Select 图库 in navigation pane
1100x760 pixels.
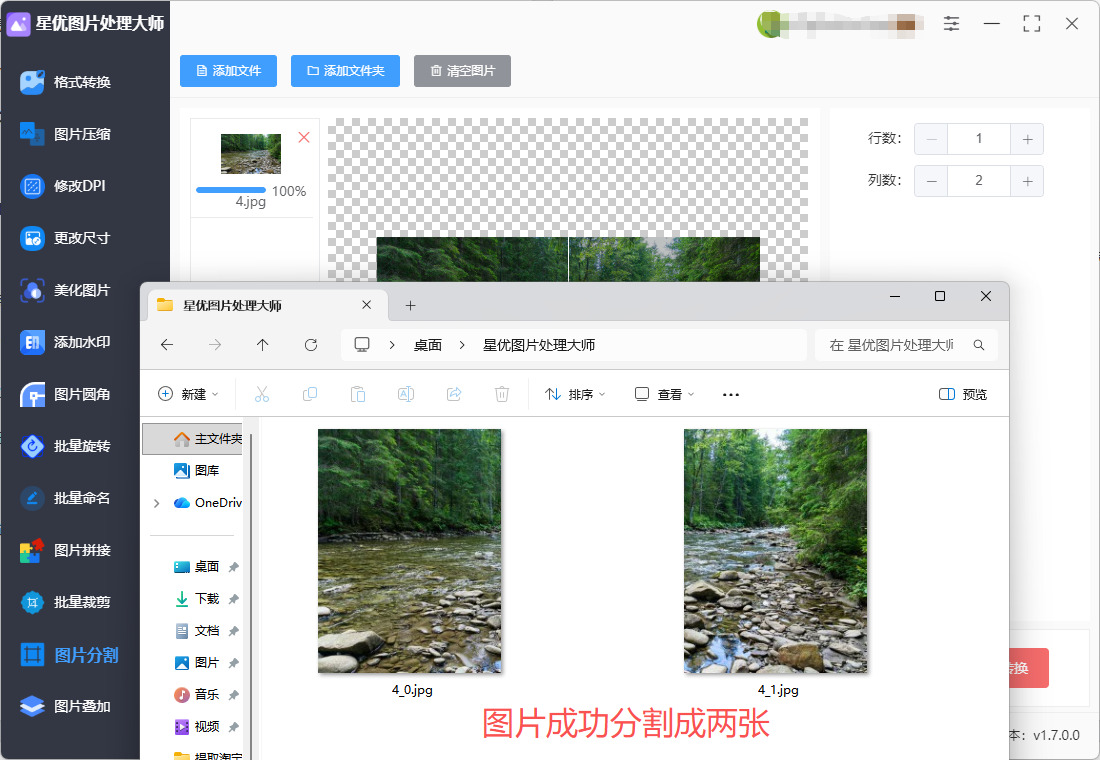click(x=196, y=470)
